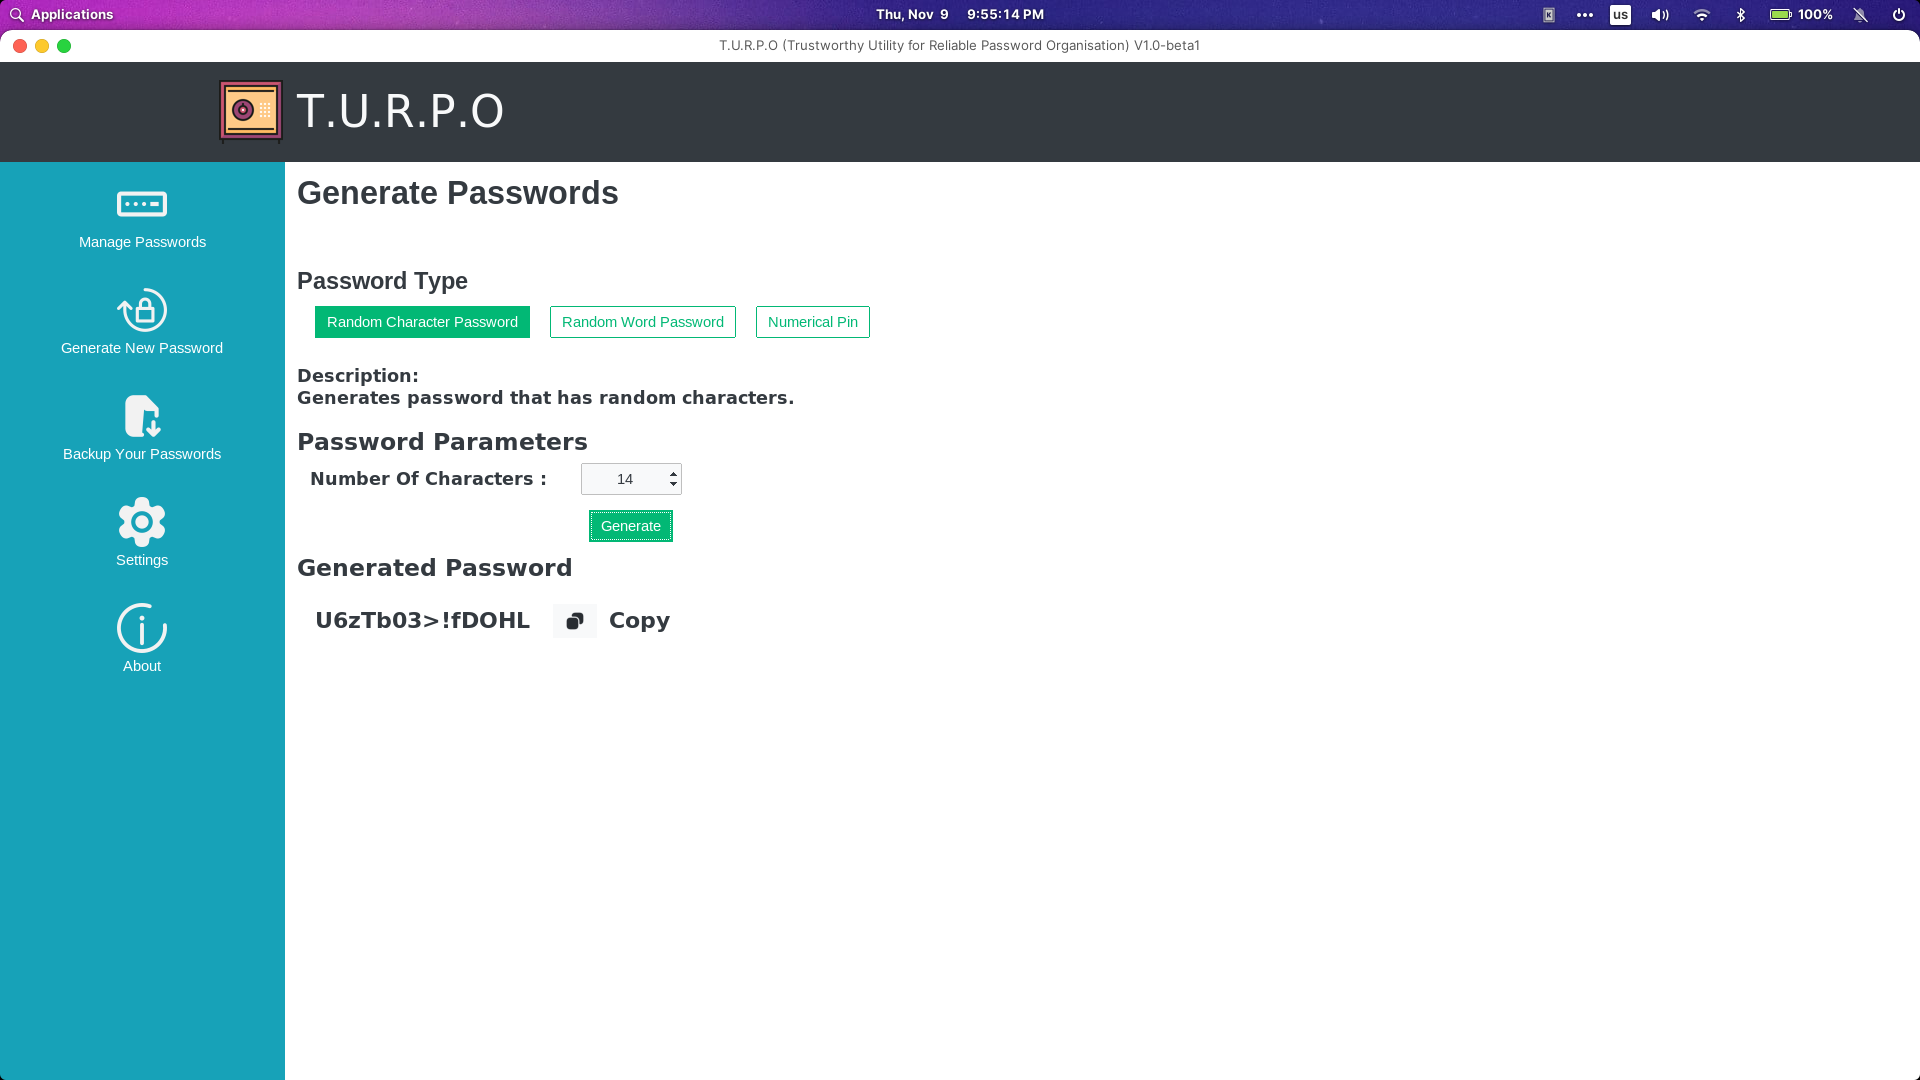Image resolution: width=1920 pixels, height=1080 pixels.
Task: Click the Generate New Password icon
Action: (142, 310)
